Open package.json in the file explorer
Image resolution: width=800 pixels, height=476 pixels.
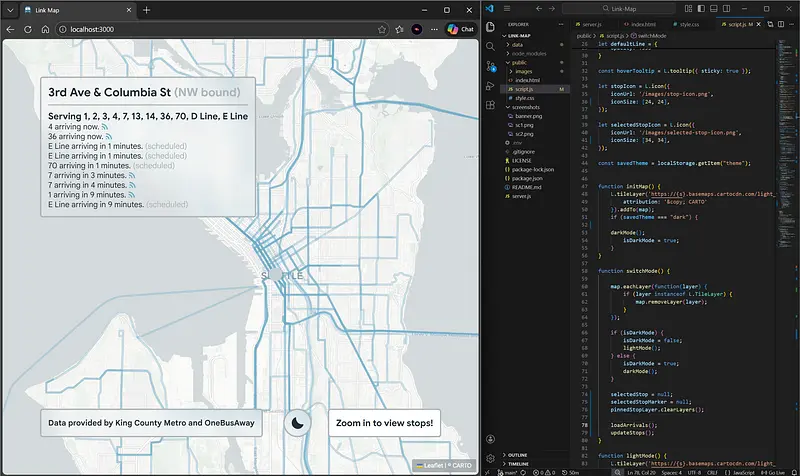pyautogui.click(x=528, y=178)
